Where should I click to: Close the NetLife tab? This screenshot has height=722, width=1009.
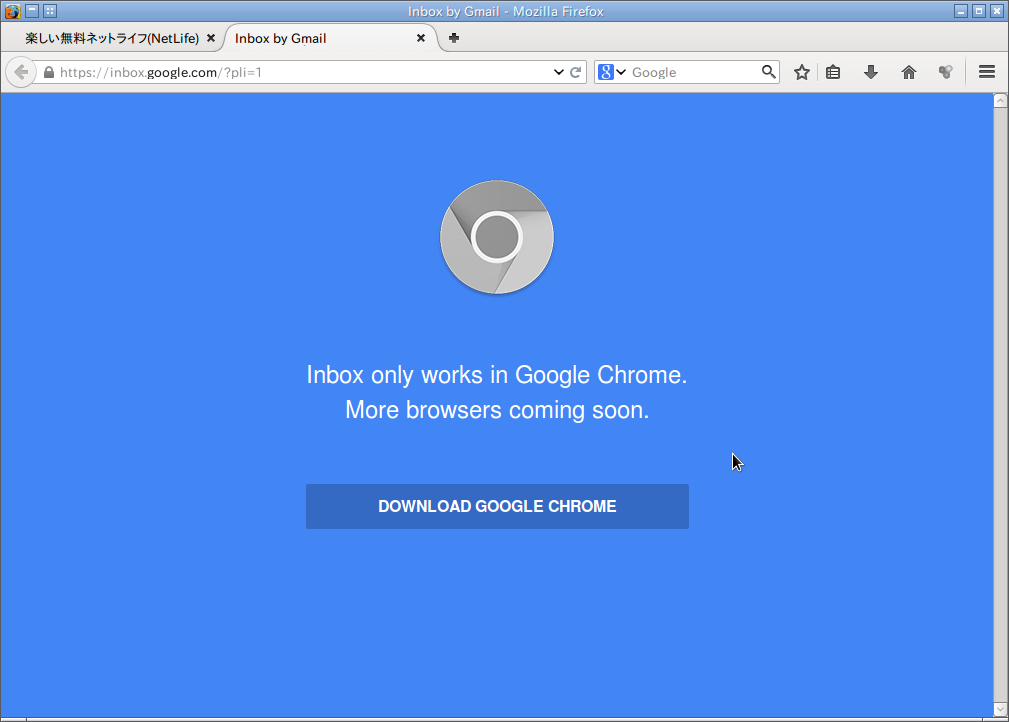click(x=210, y=39)
